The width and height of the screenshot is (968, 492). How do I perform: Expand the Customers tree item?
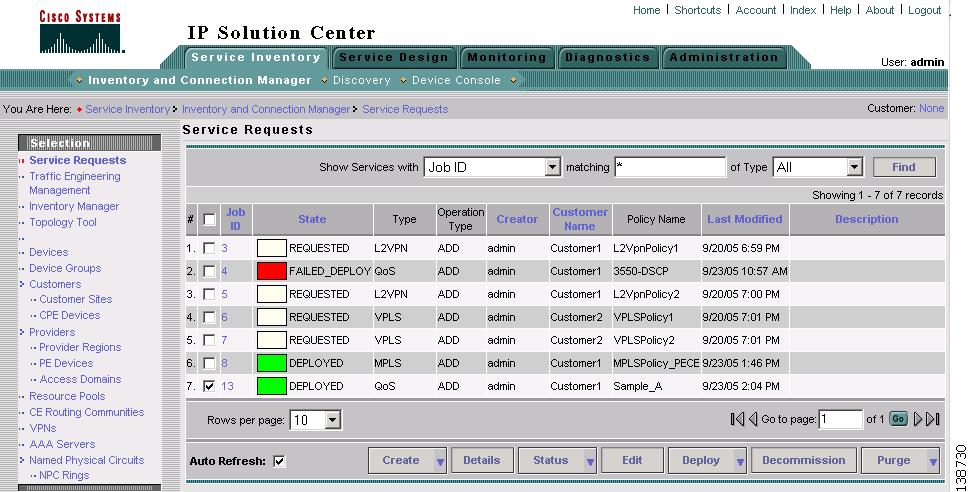pyautogui.click(x=22, y=284)
